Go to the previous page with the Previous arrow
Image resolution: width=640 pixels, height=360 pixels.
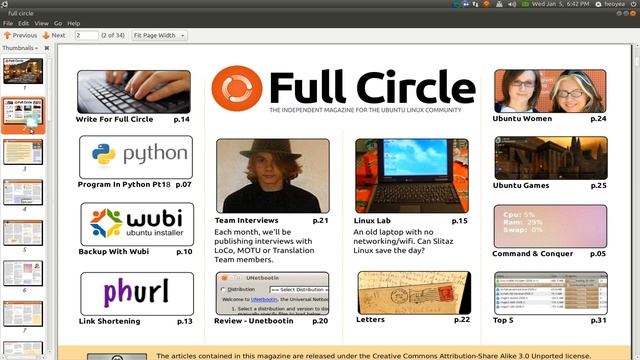point(20,36)
